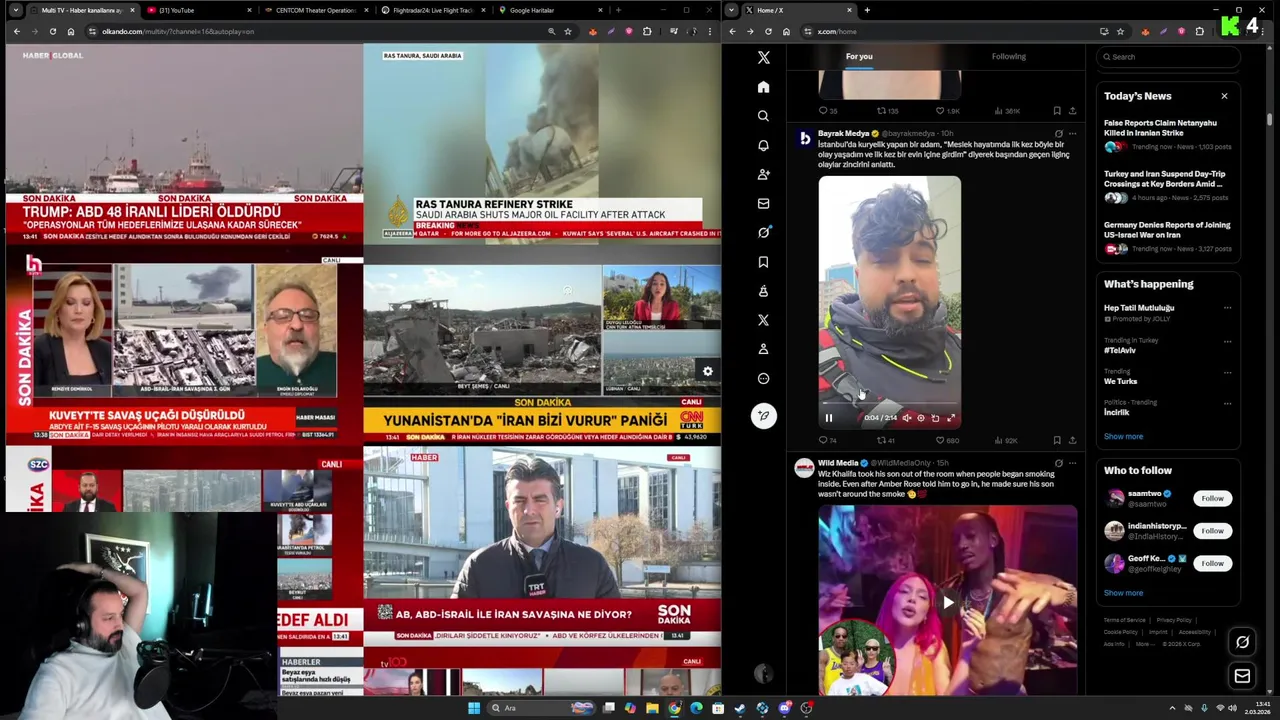
Task: Reload the olkando.com multitv page
Action: [x=52, y=31]
